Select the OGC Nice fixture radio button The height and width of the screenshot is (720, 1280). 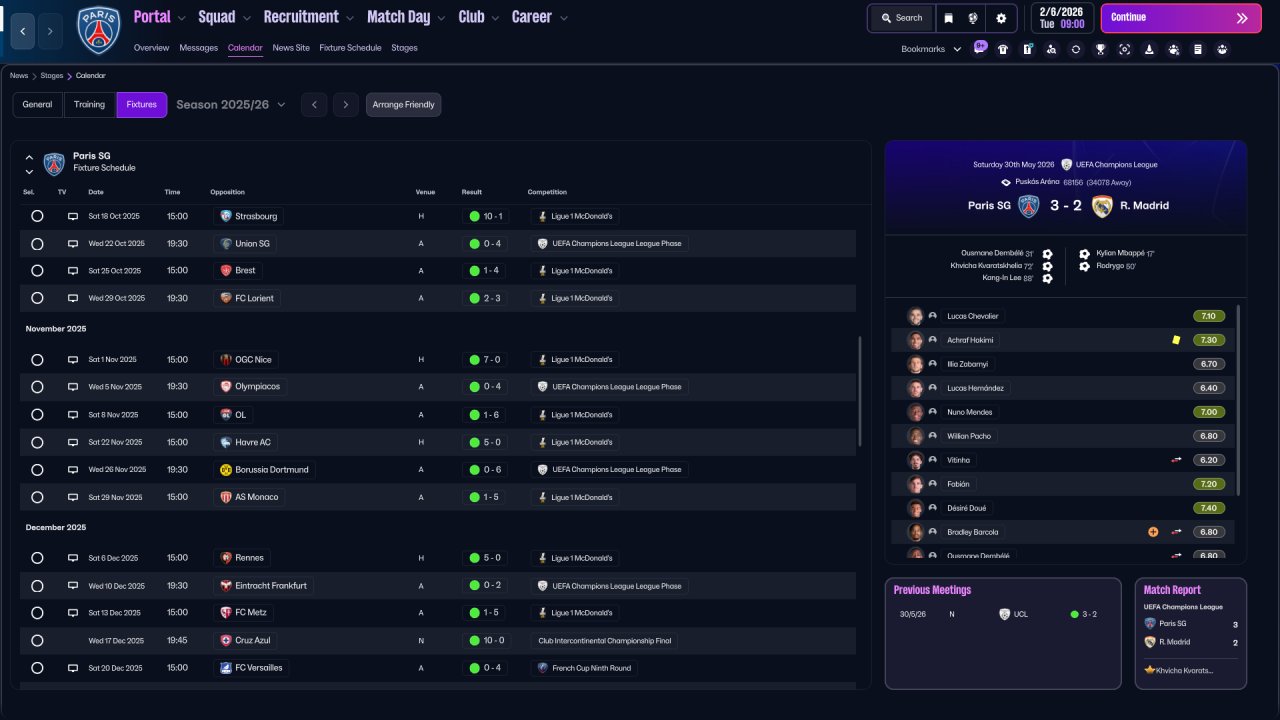(37, 360)
